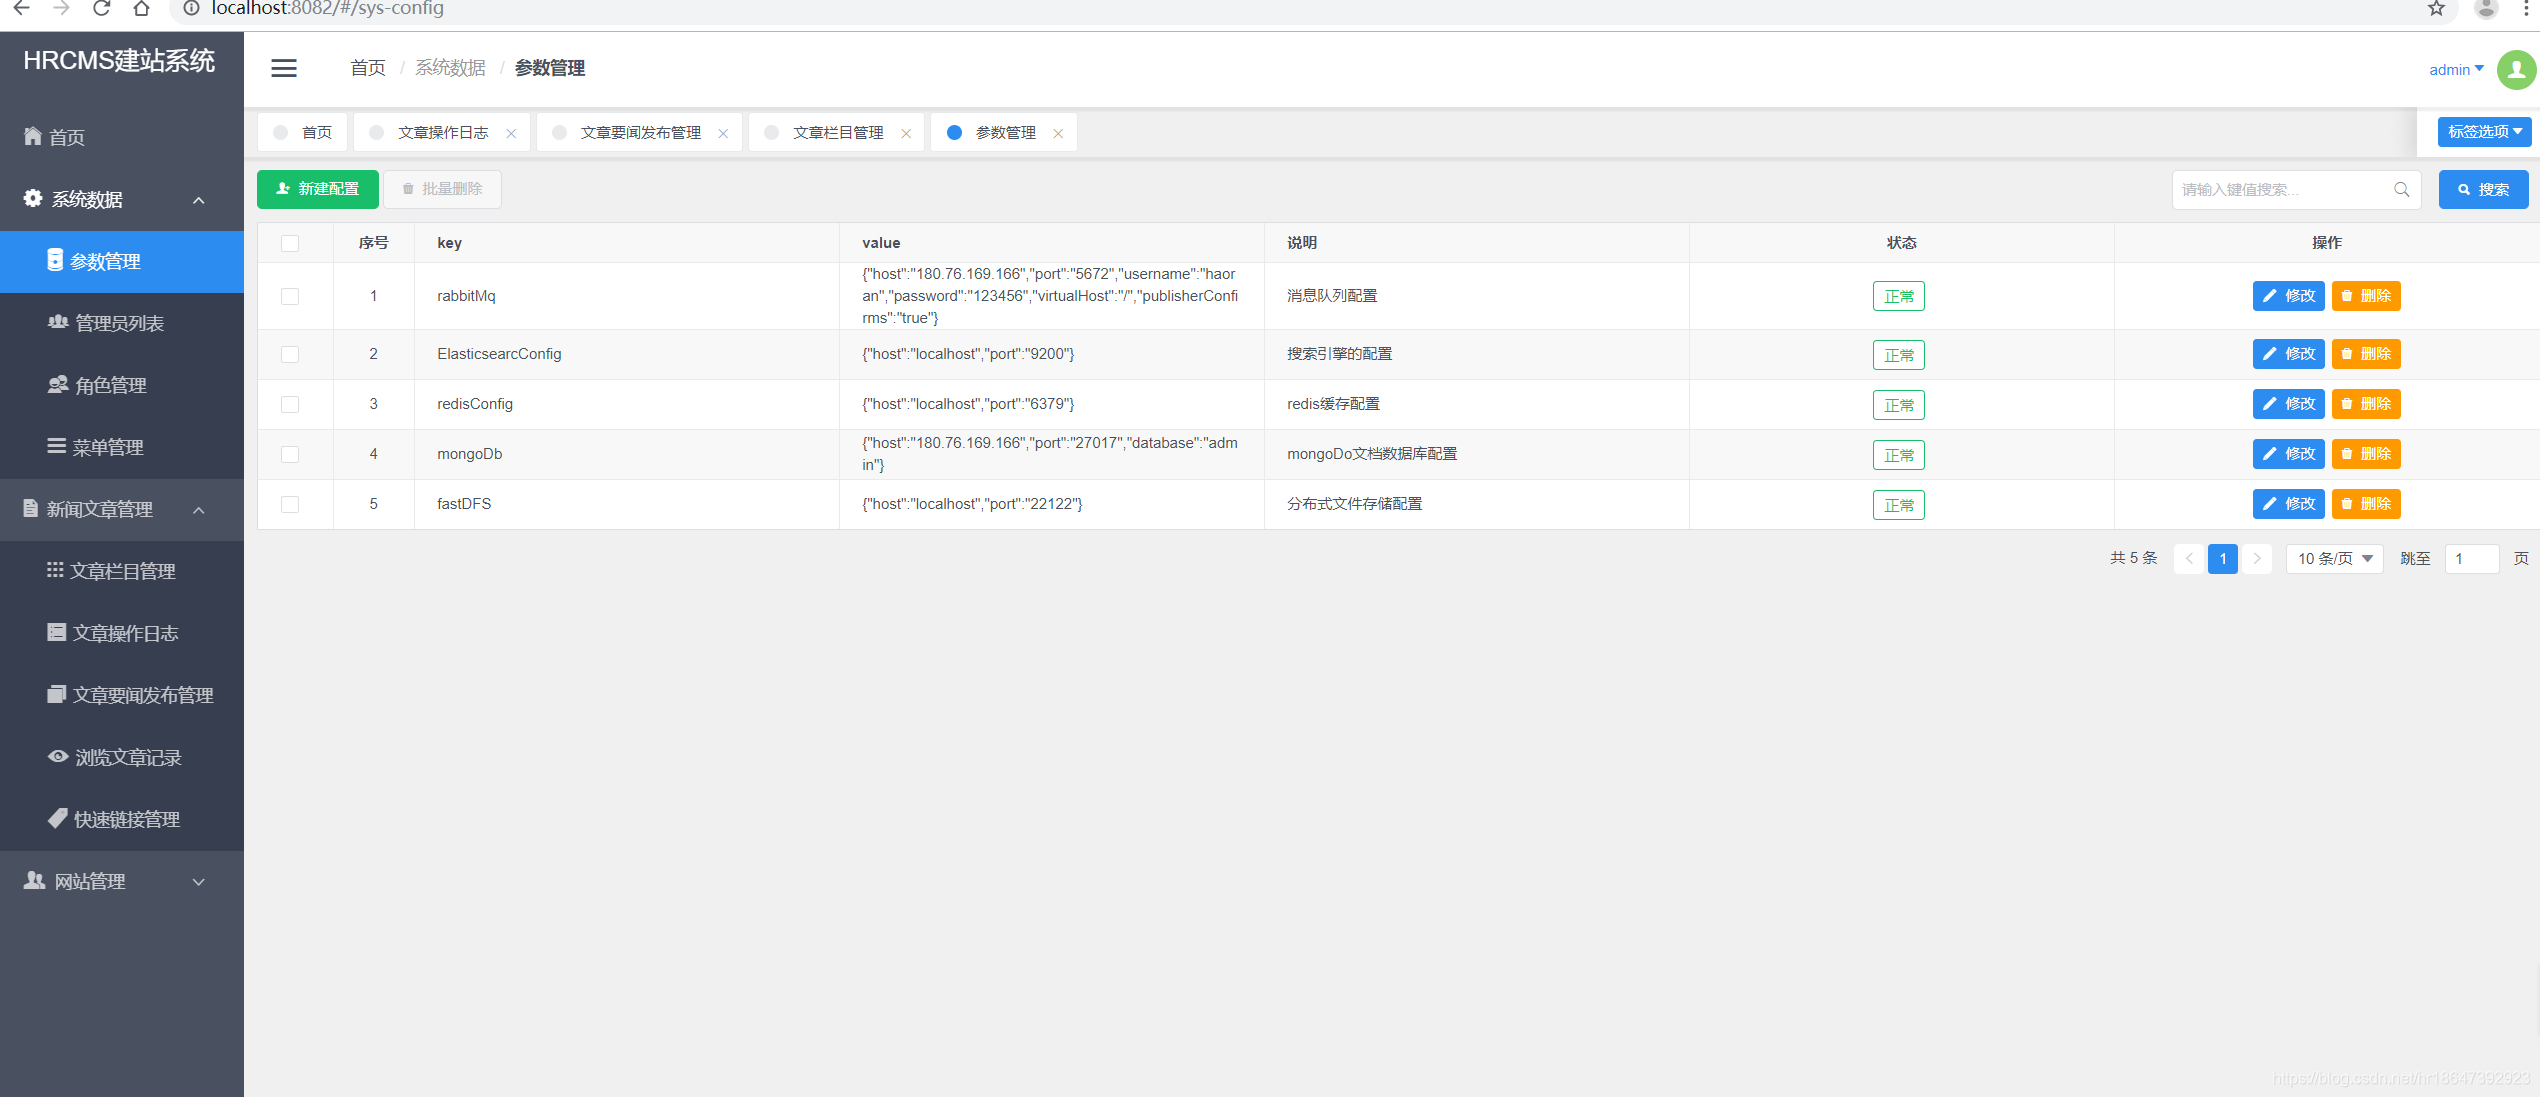Click the pagination previous-page arrow

pos(2188,559)
